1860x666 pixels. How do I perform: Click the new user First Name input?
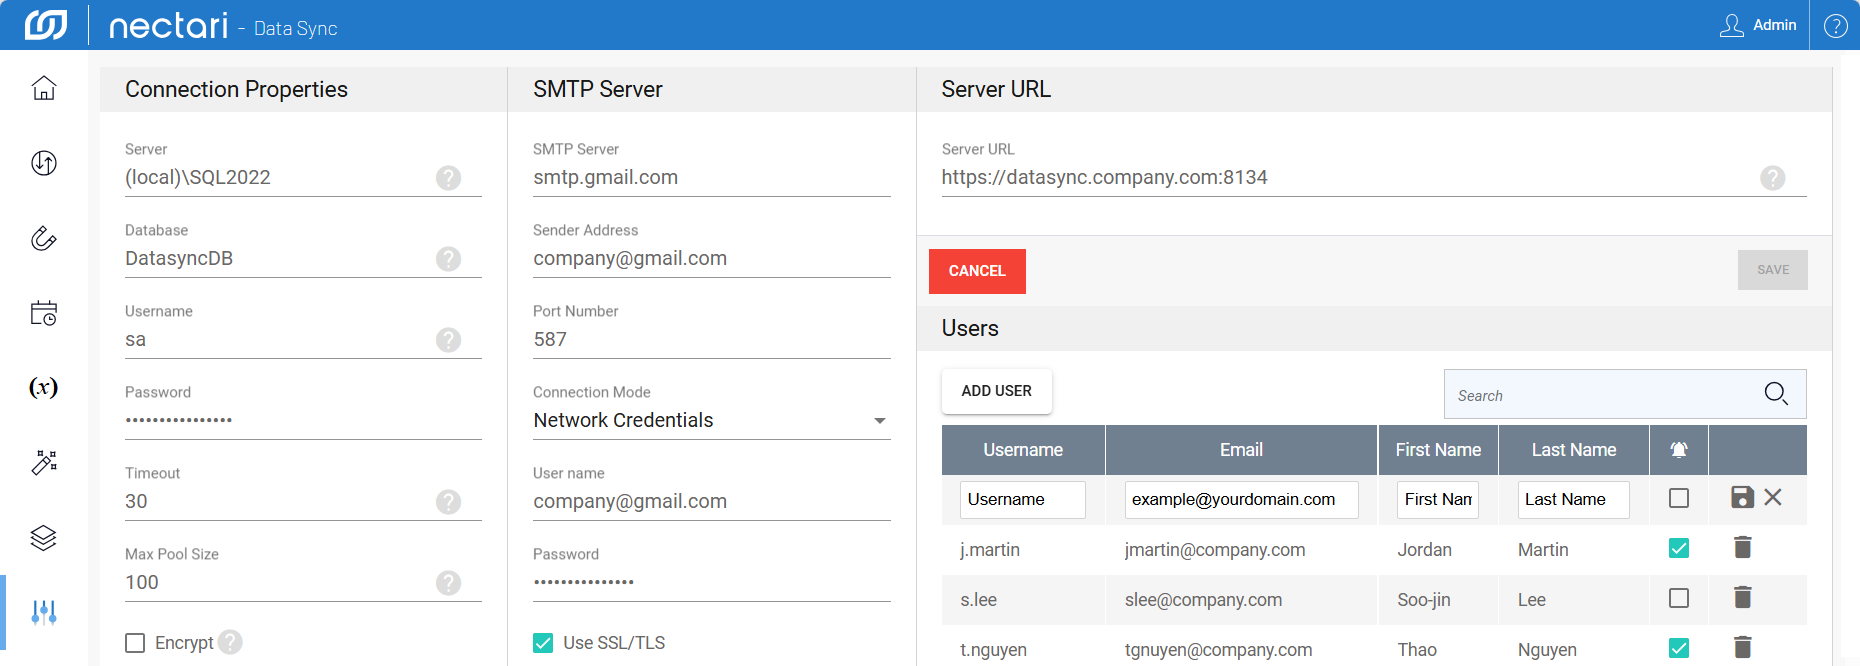[x=1438, y=500]
